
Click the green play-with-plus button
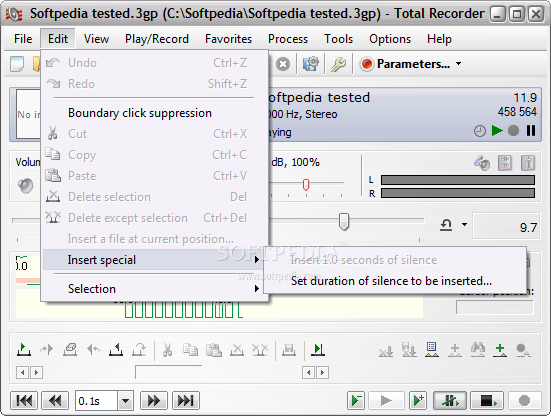tap(418, 401)
